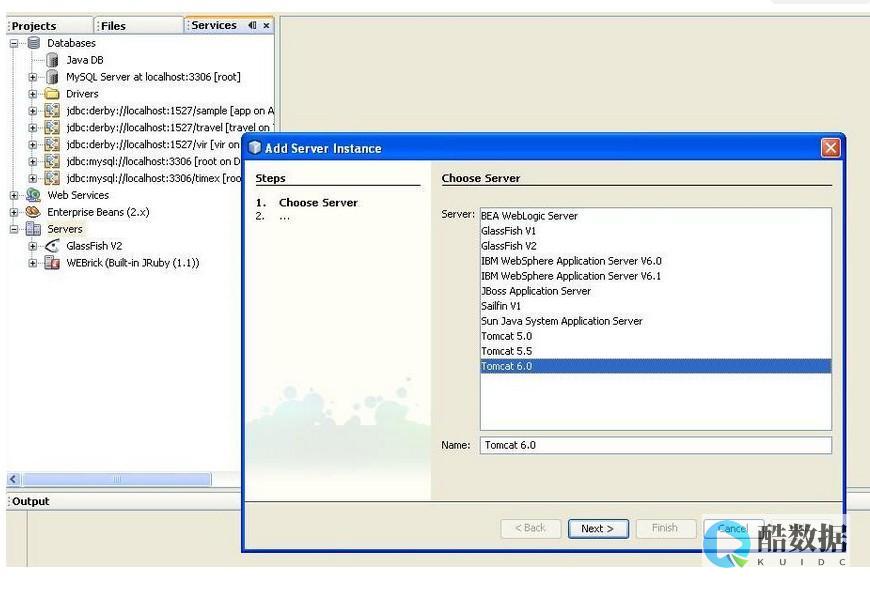The image size is (870, 590).
Task: Select Sailfin V1 in server list
Action: 655,306
